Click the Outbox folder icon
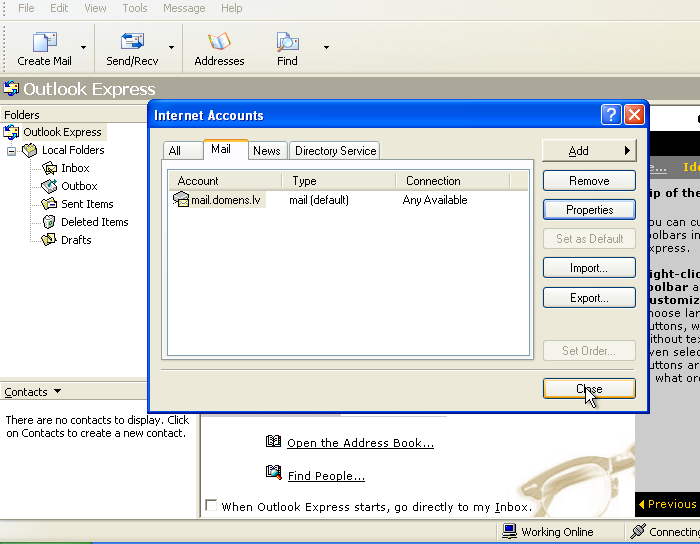This screenshot has height=544, width=700. (x=49, y=186)
